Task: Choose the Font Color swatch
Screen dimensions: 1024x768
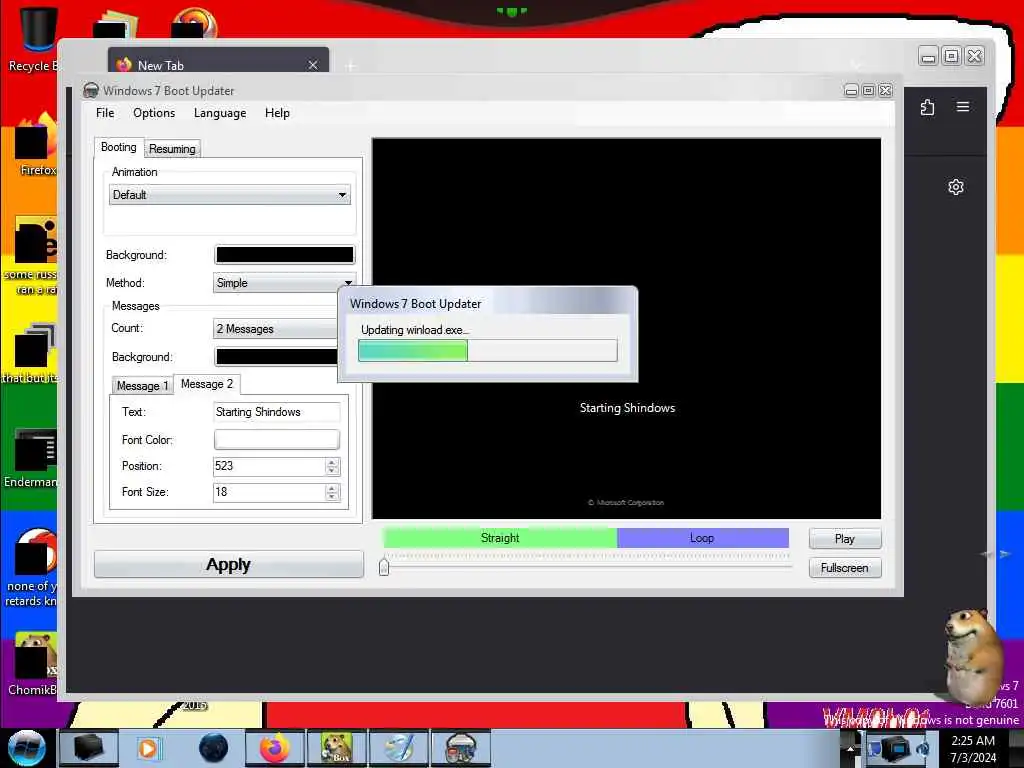Action: click(x=277, y=440)
